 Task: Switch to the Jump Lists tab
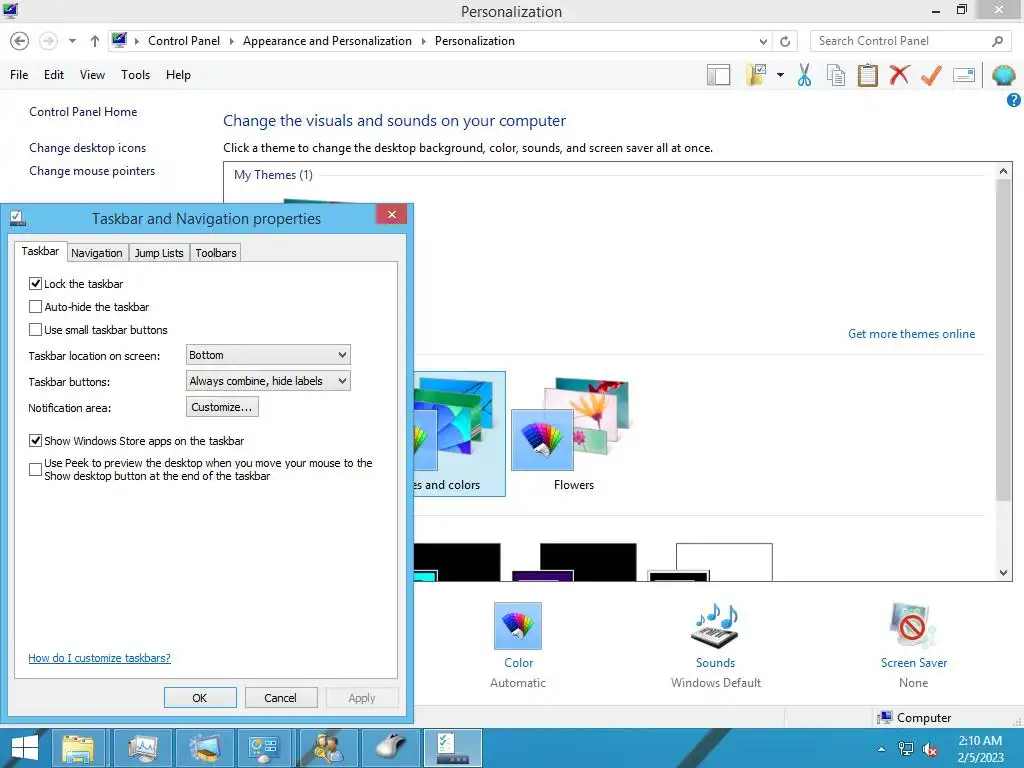point(159,253)
